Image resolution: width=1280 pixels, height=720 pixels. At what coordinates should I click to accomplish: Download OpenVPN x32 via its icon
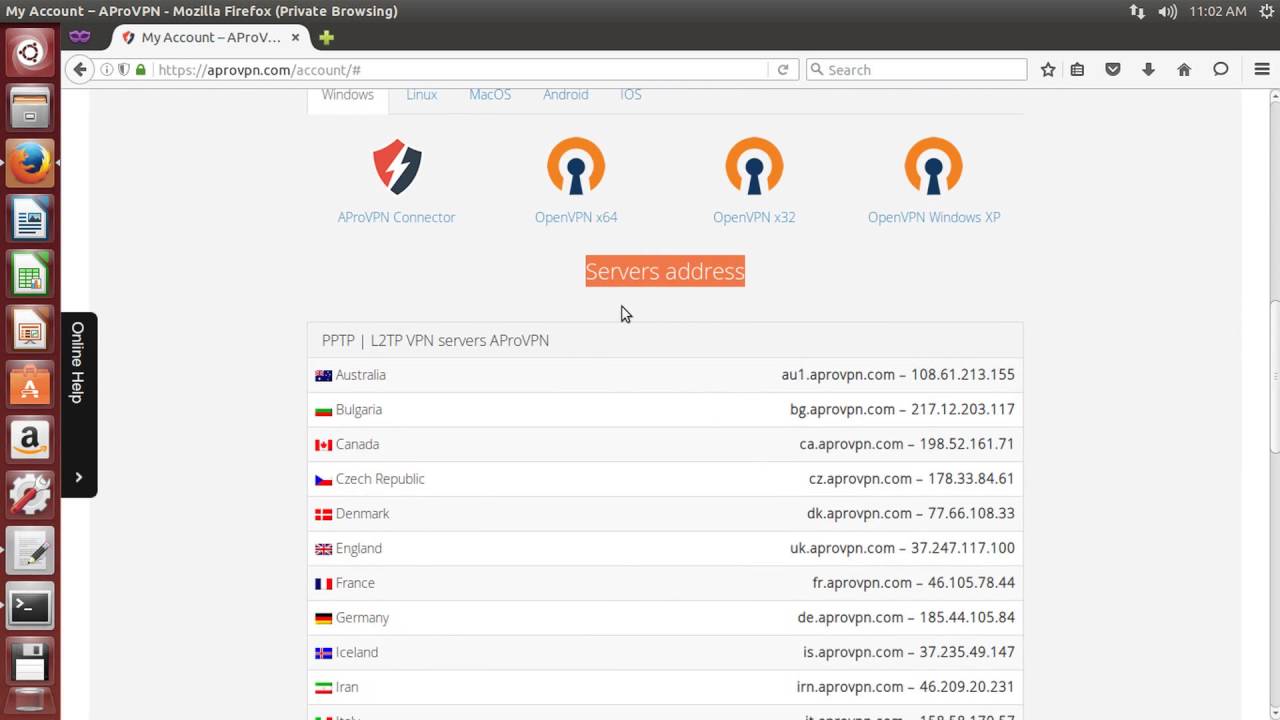click(754, 166)
